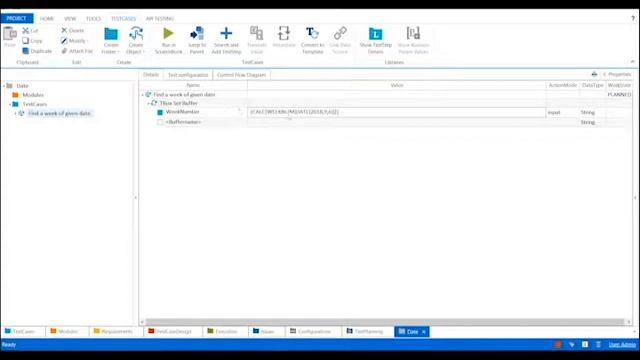Click the Create Folder icon
Image resolution: width=640 pixels, height=360 pixels.
click(x=111, y=34)
